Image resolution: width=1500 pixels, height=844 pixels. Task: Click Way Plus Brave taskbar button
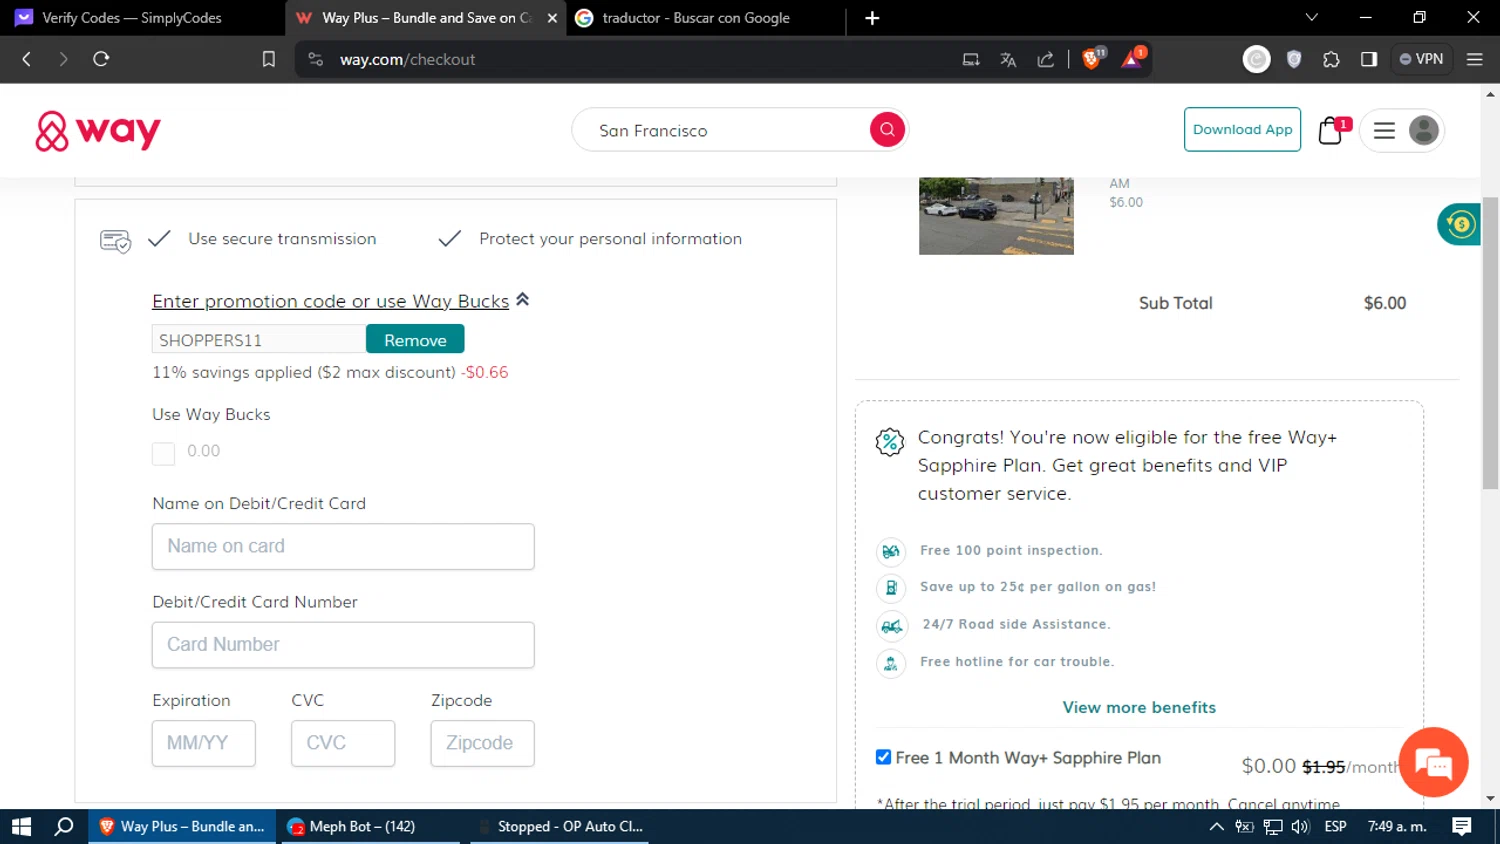pyautogui.click(x=182, y=827)
